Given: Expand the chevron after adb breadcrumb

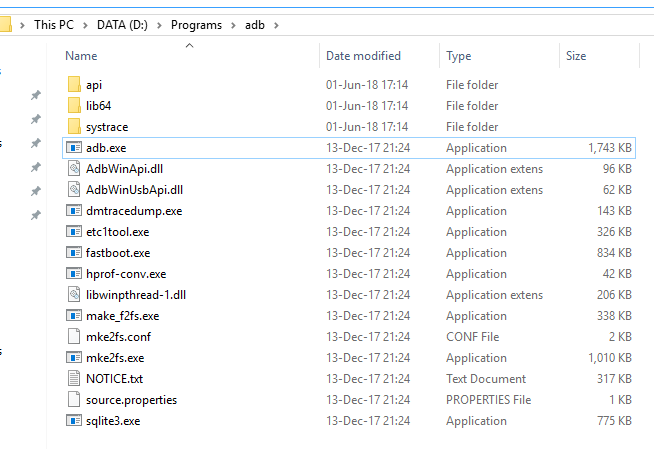Looking at the screenshot, I should tap(276, 25).
